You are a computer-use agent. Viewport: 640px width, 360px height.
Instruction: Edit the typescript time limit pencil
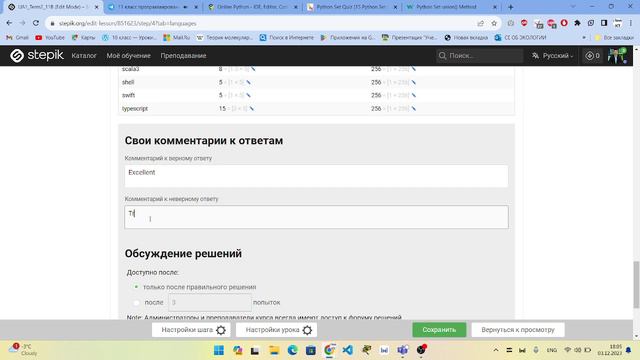click(x=252, y=109)
